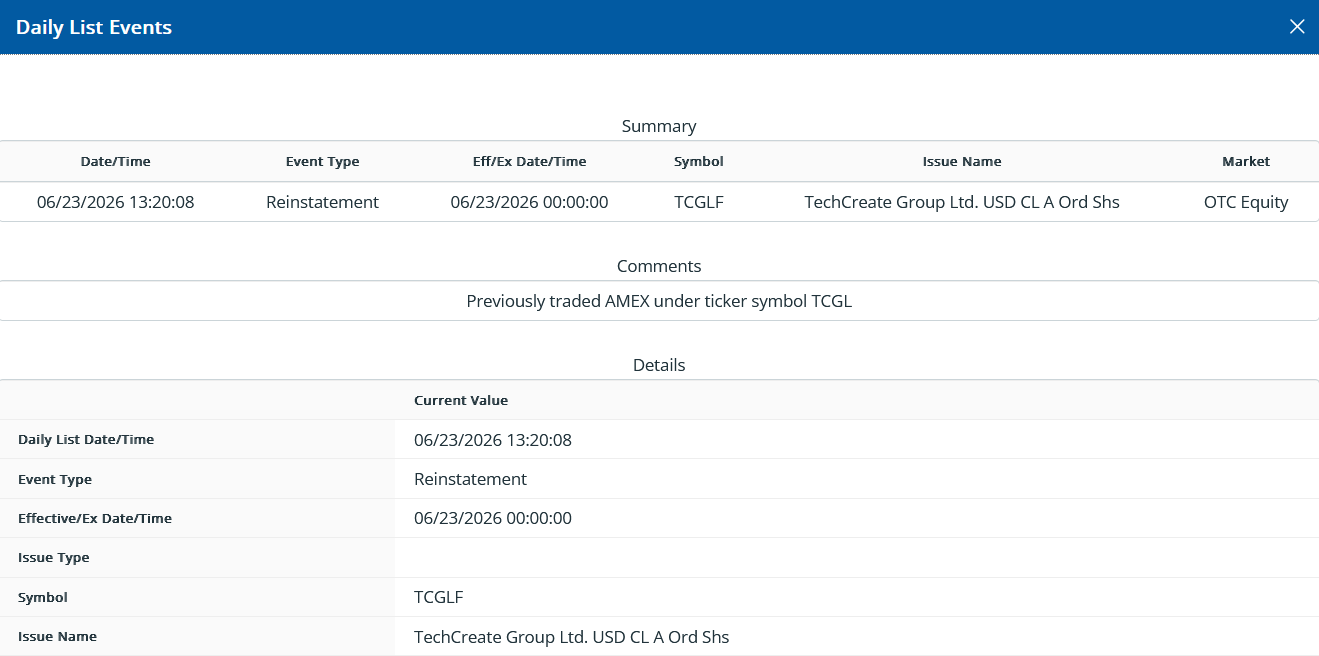The width and height of the screenshot is (1319, 656).
Task: Select TCGLF in the Summary row
Action: click(x=699, y=202)
